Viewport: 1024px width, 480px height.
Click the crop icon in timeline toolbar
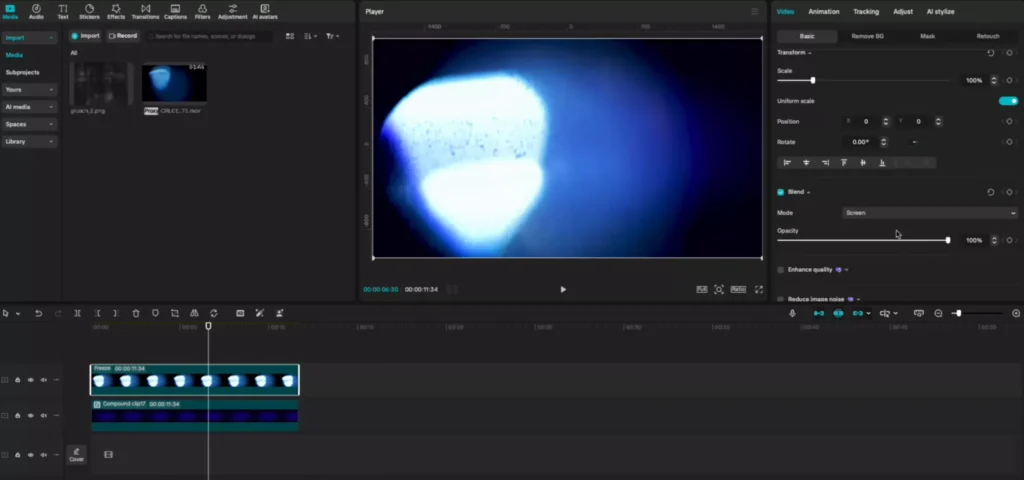pos(175,313)
